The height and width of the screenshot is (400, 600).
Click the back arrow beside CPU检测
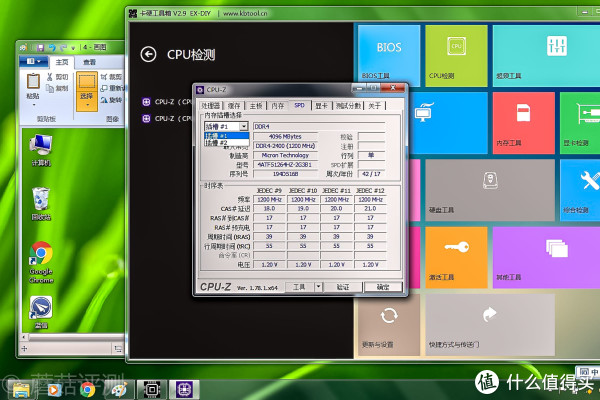[x=148, y=54]
